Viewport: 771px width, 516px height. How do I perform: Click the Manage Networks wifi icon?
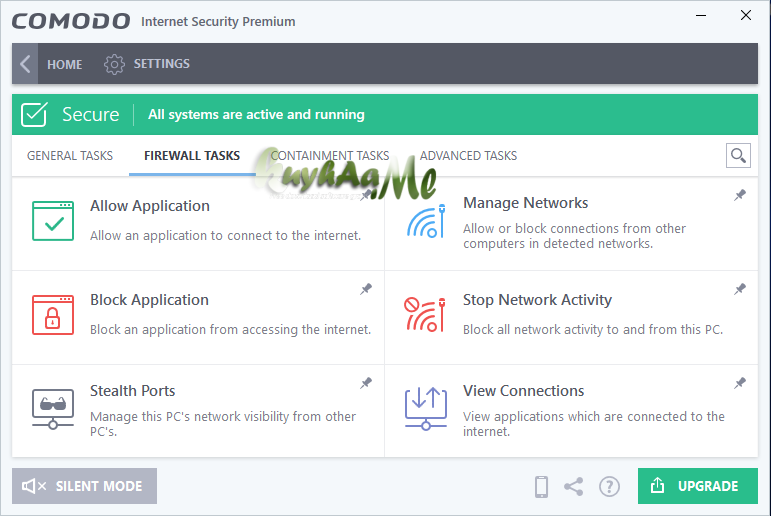[x=425, y=218]
